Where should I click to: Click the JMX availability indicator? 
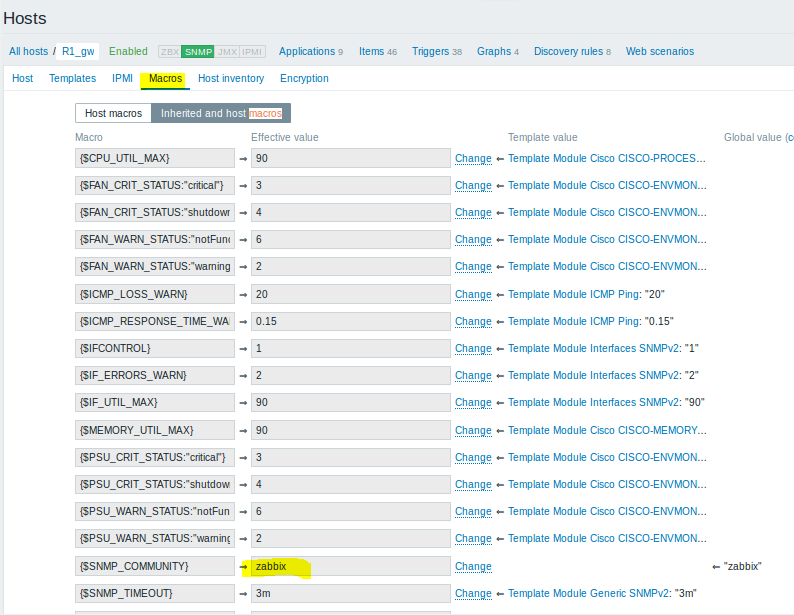click(227, 52)
